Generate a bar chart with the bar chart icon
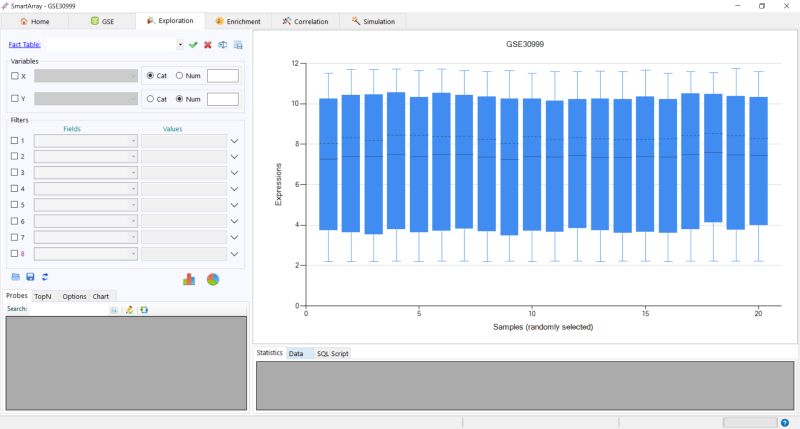The width and height of the screenshot is (800, 429). point(189,279)
